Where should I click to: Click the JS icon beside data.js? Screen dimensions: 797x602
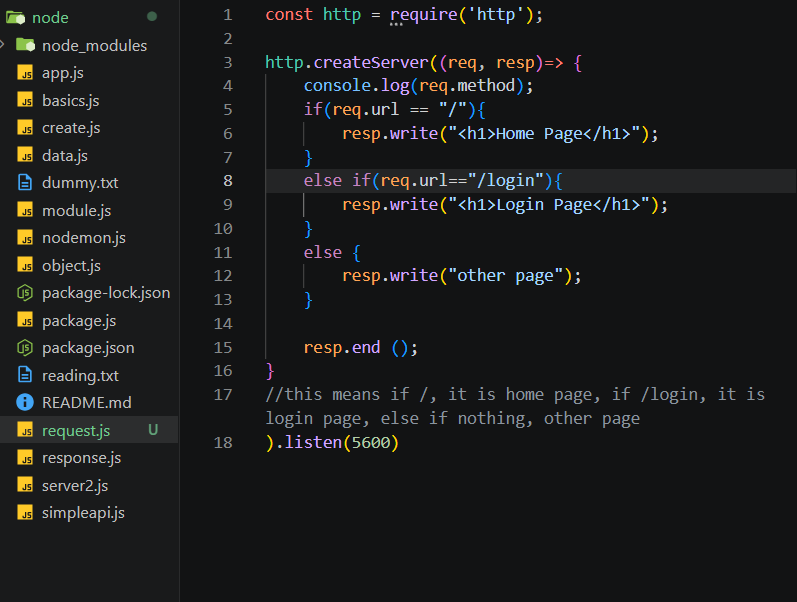click(x=25, y=155)
